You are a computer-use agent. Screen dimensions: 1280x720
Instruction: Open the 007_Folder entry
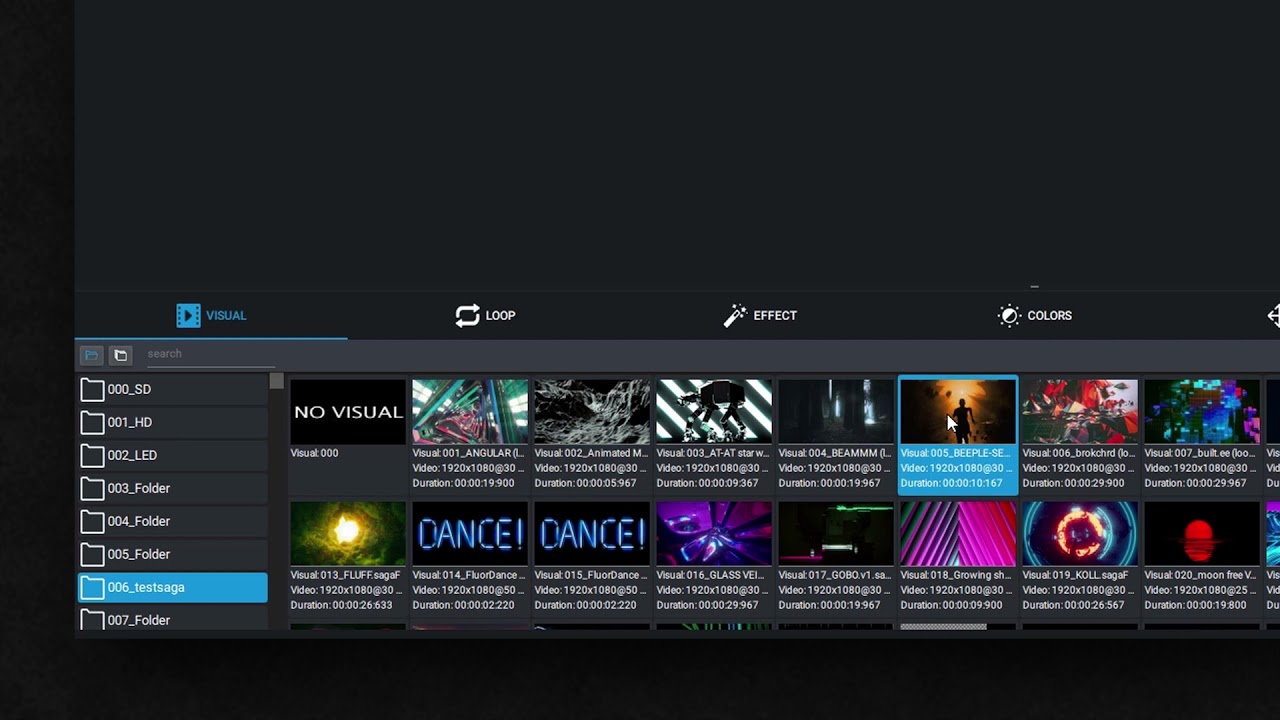(173, 619)
